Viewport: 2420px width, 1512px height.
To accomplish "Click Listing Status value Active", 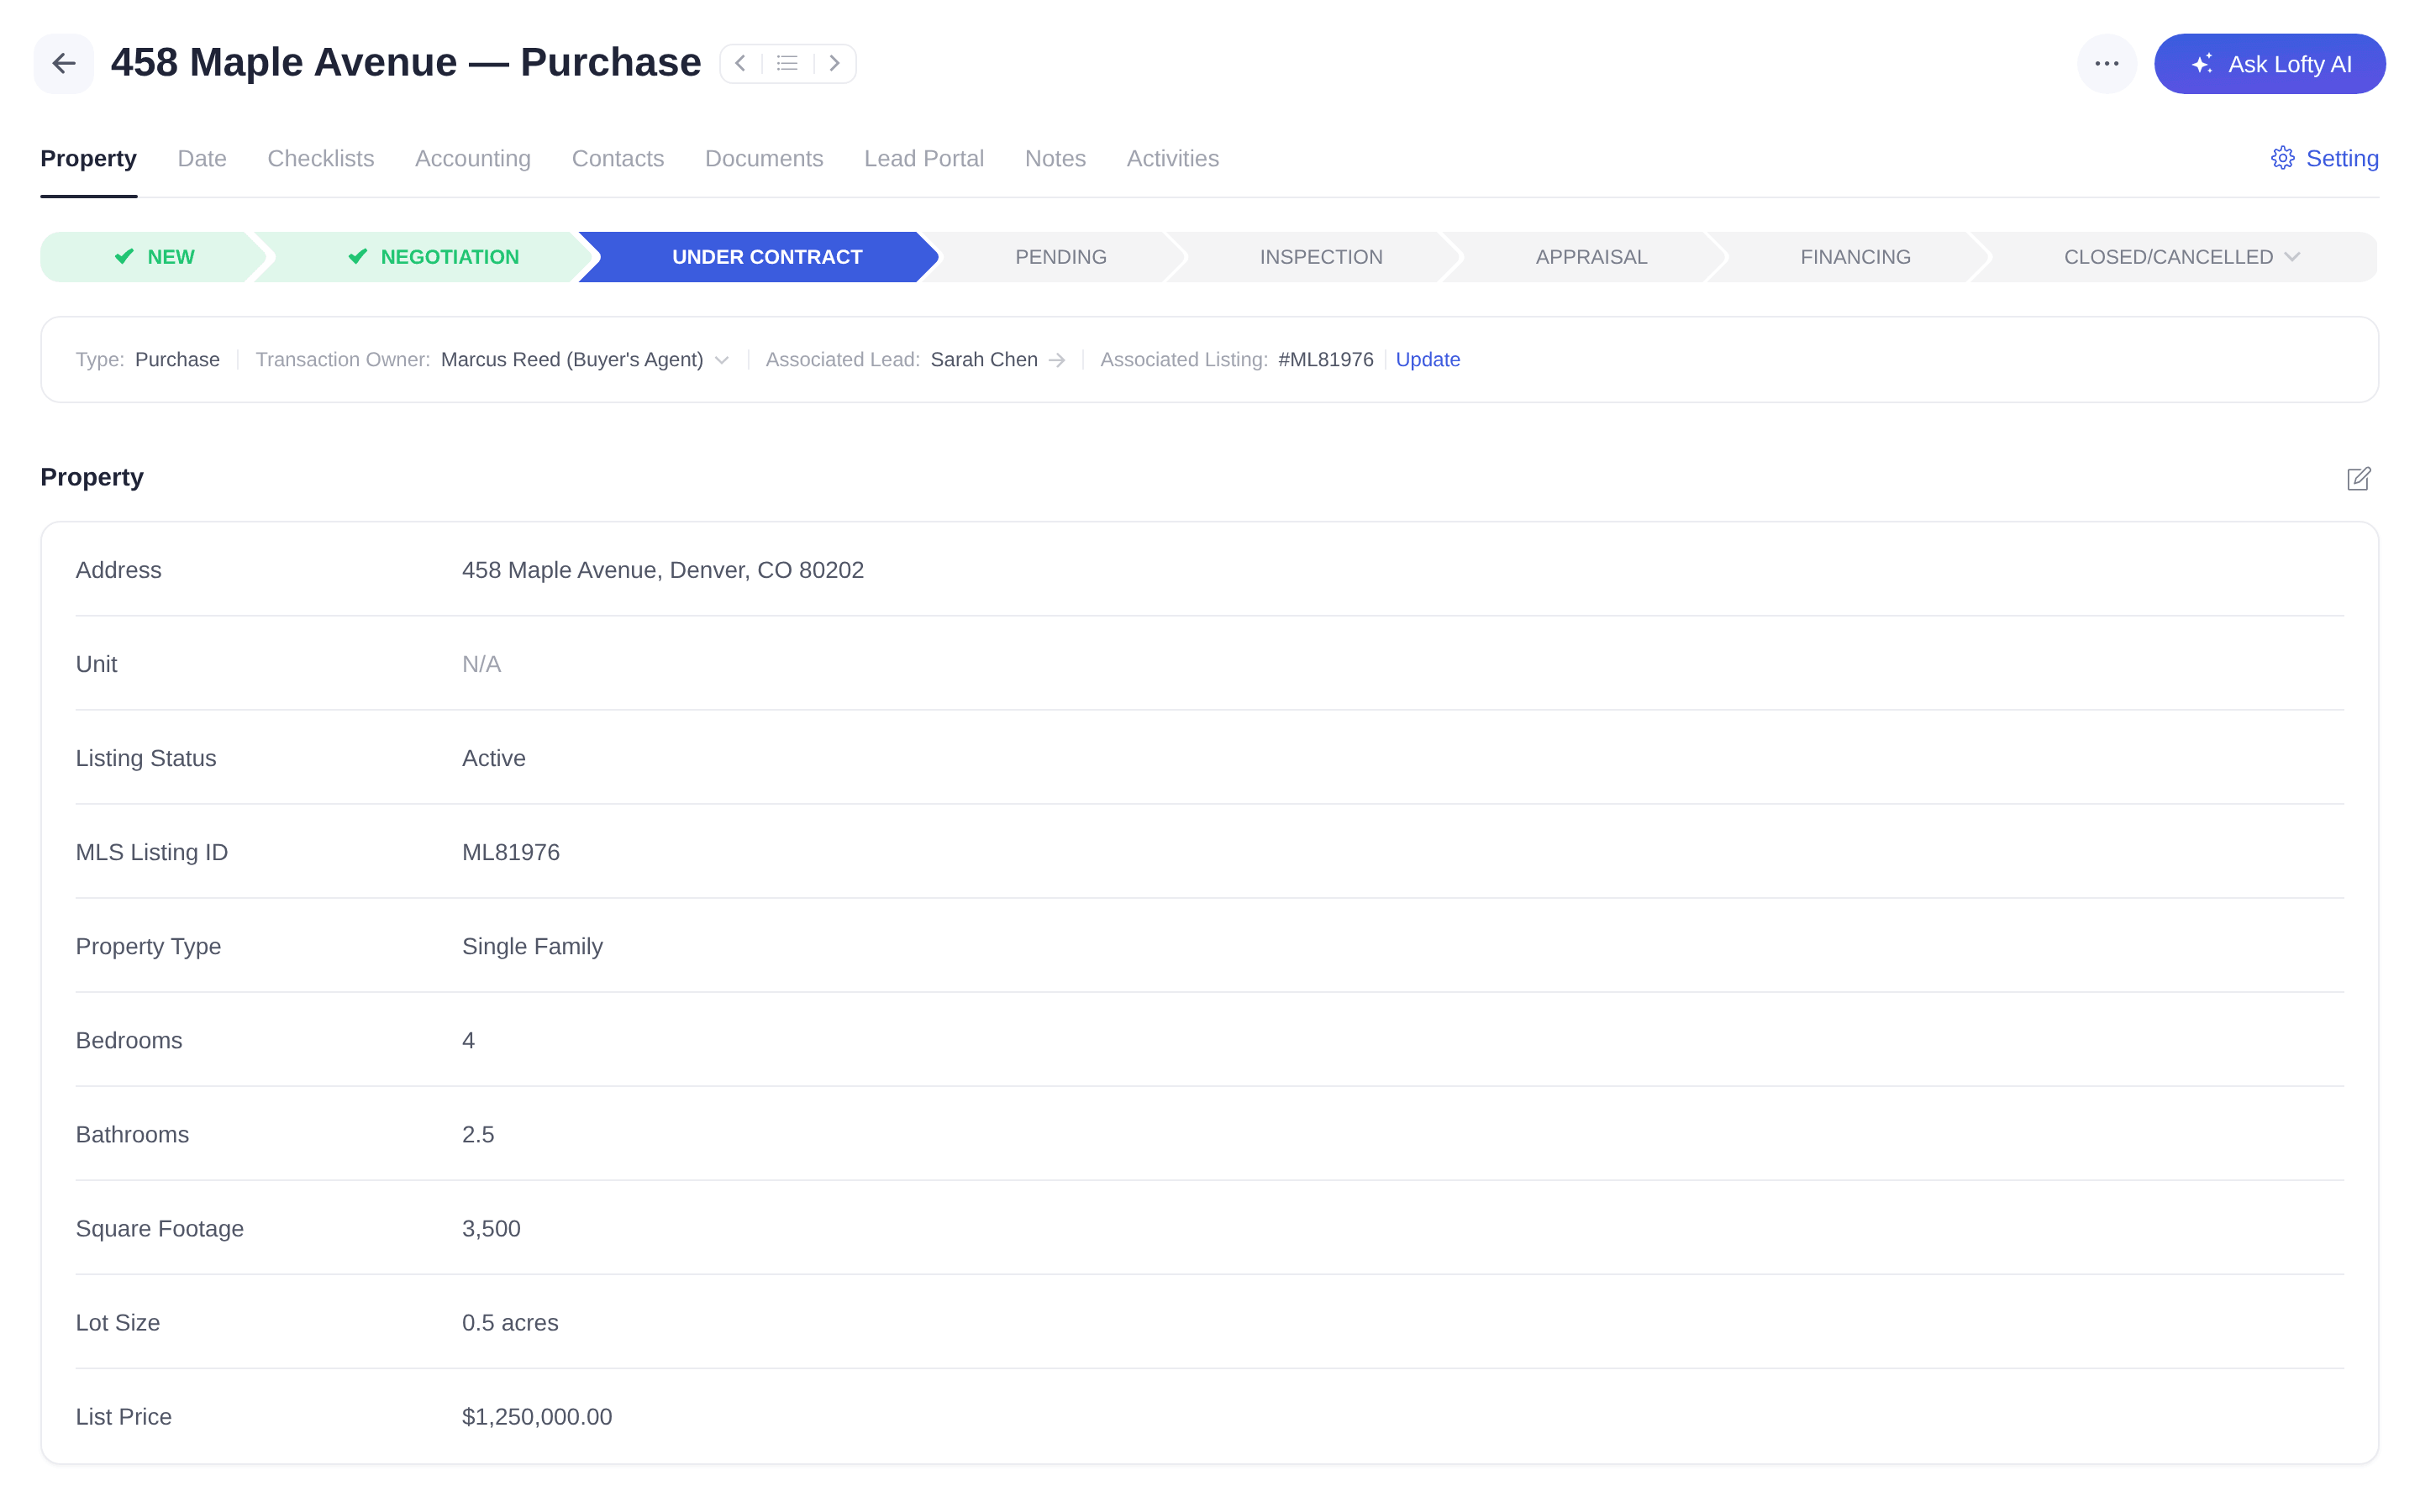I will (x=494, y=758).
